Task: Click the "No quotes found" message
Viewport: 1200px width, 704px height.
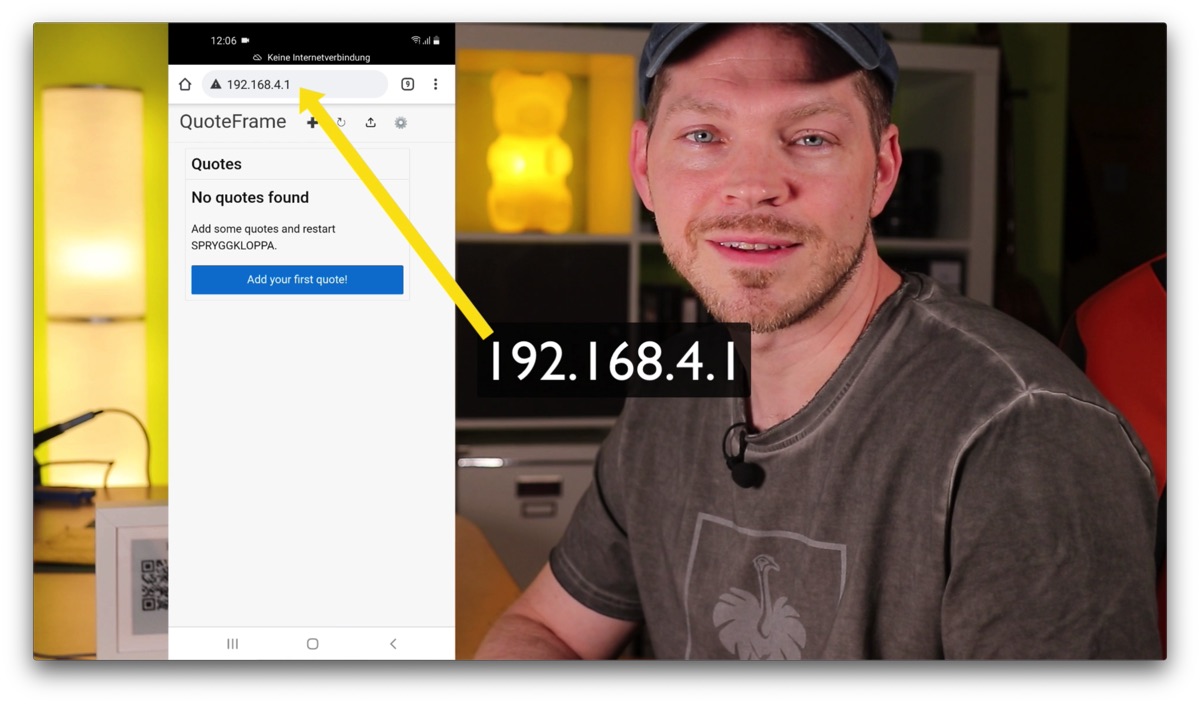Action: click(250, 198)
